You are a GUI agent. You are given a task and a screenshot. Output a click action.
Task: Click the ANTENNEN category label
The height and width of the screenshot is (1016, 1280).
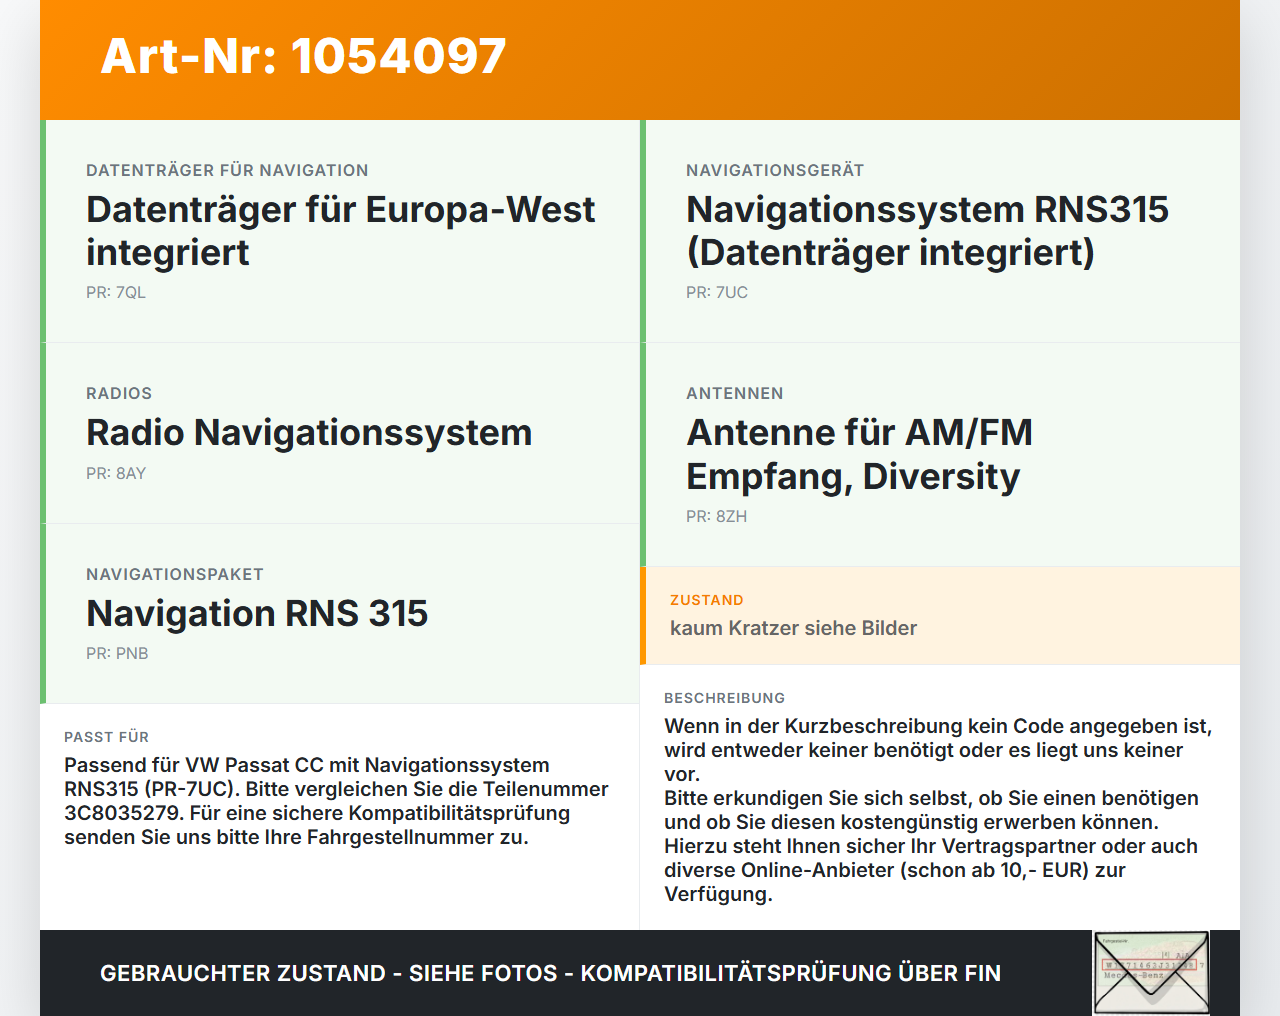click(x=735, y=394)
